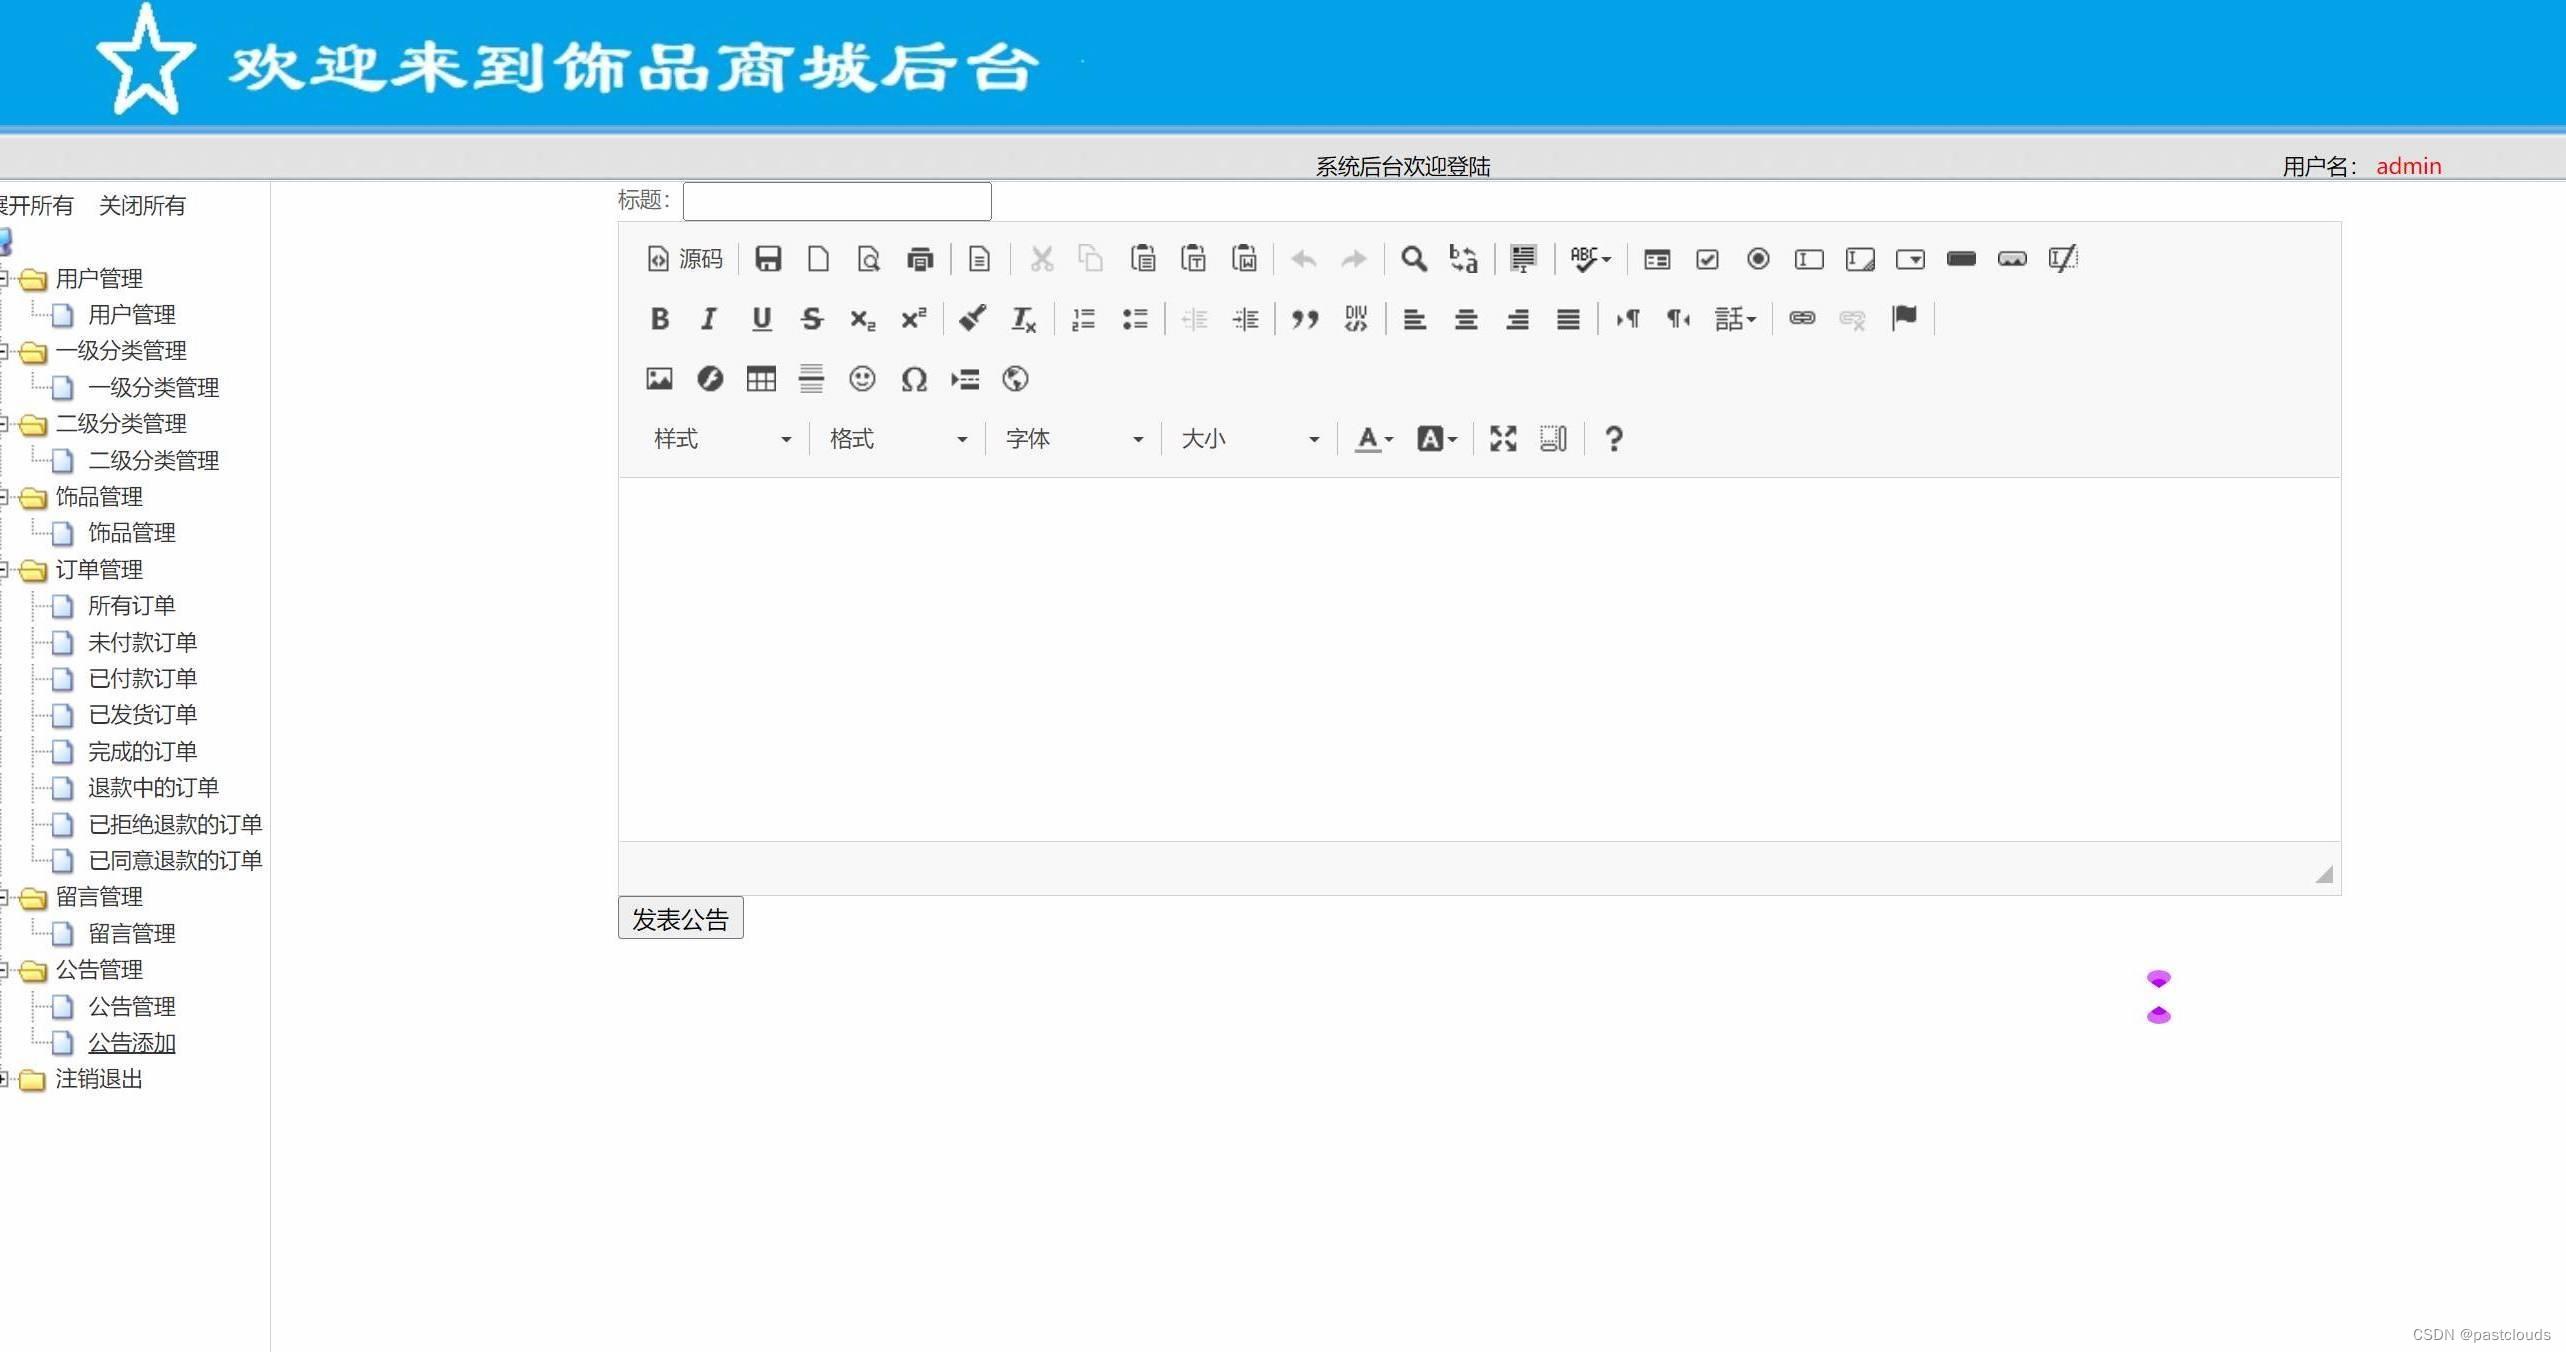The height and width of the screenshot is (1352, 2566).
Task: Insert a hyperlink in the editor
Action: point(1801,318)
